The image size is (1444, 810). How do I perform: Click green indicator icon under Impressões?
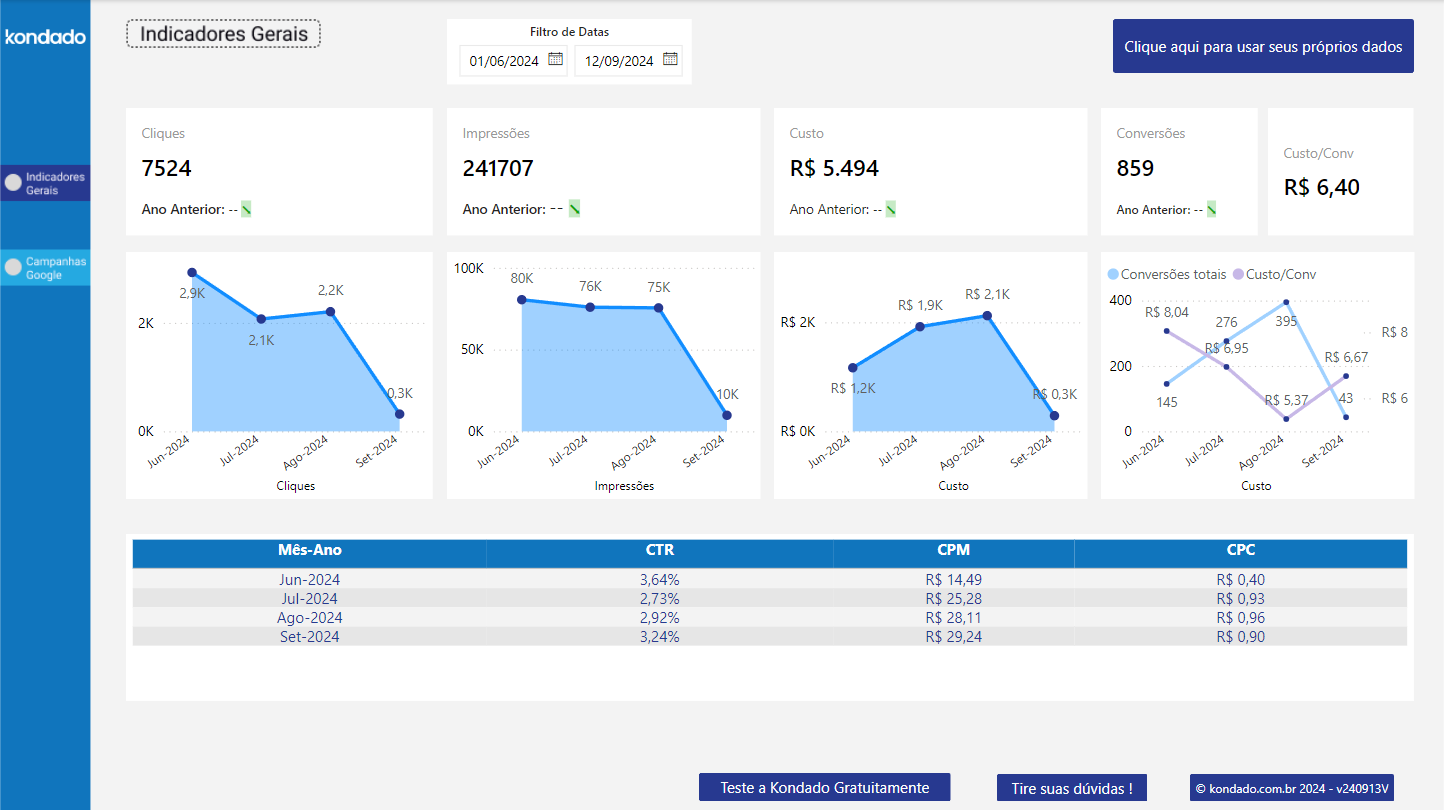pyautogui.click(x=572, y=208)
